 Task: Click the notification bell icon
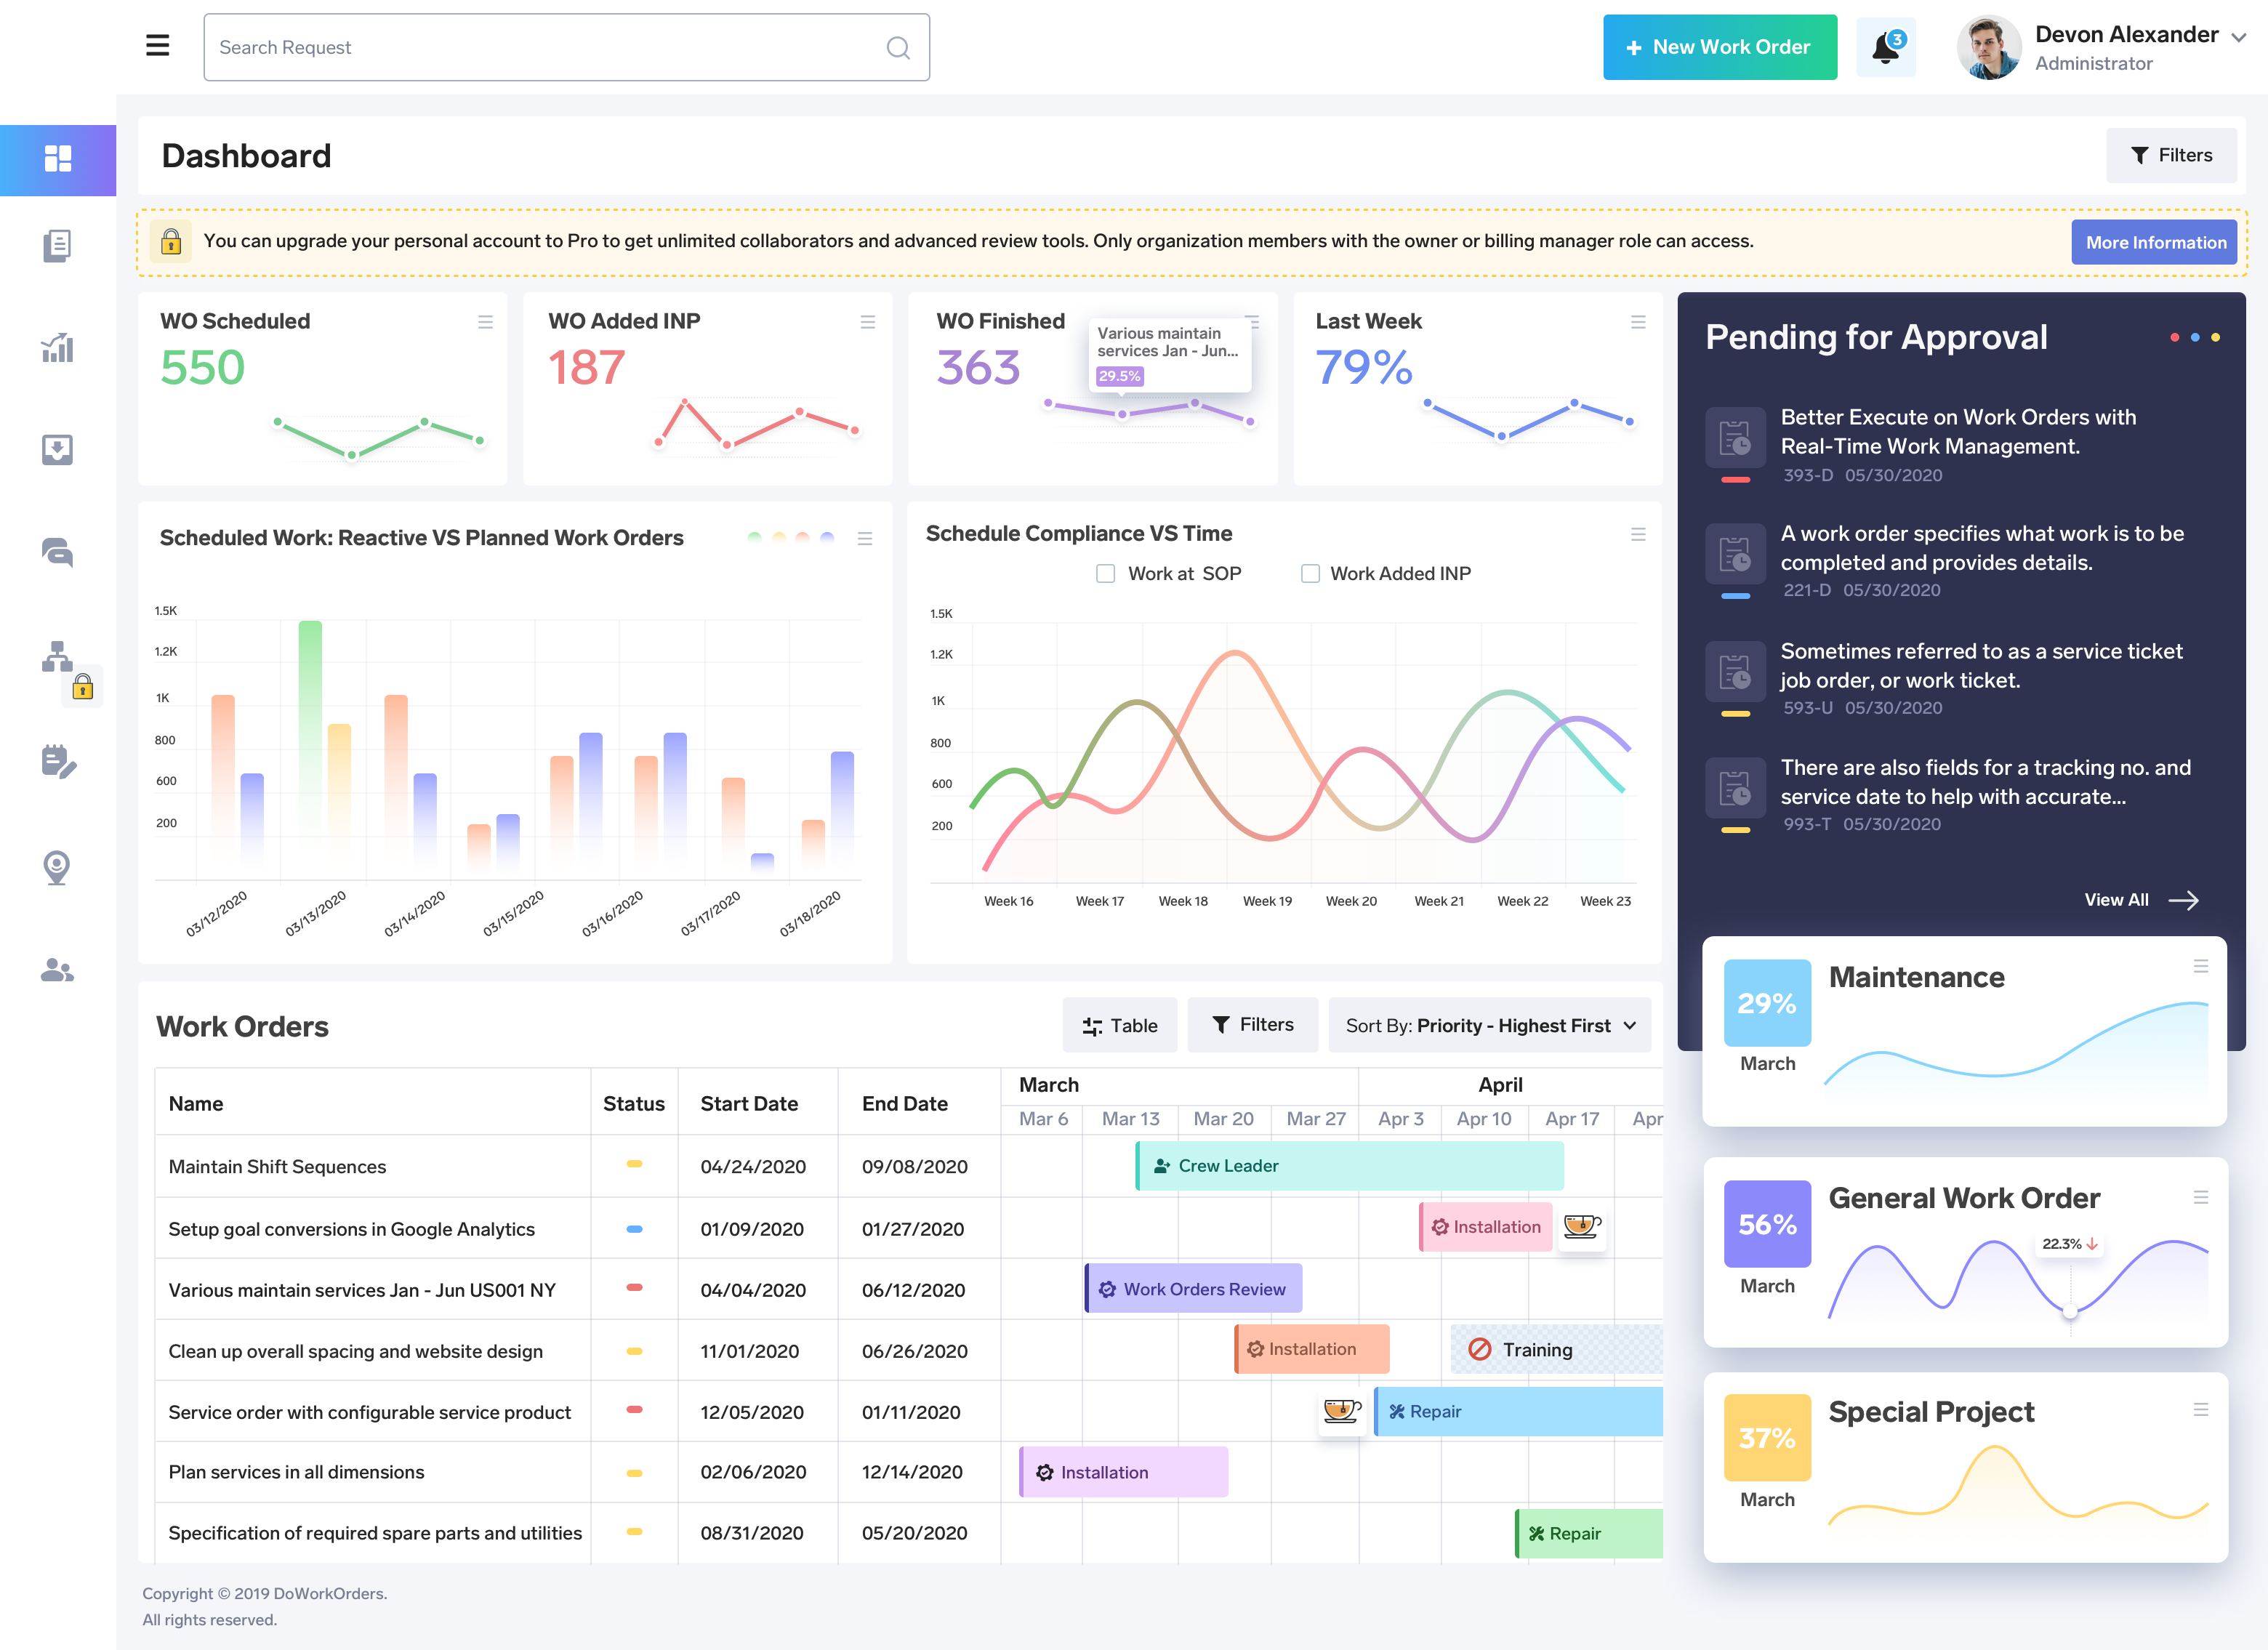click(1885, 47)
